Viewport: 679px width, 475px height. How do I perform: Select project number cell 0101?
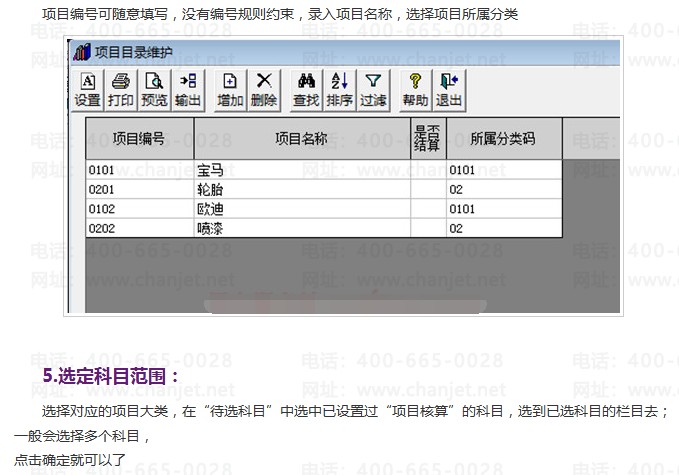pos(139,170)
